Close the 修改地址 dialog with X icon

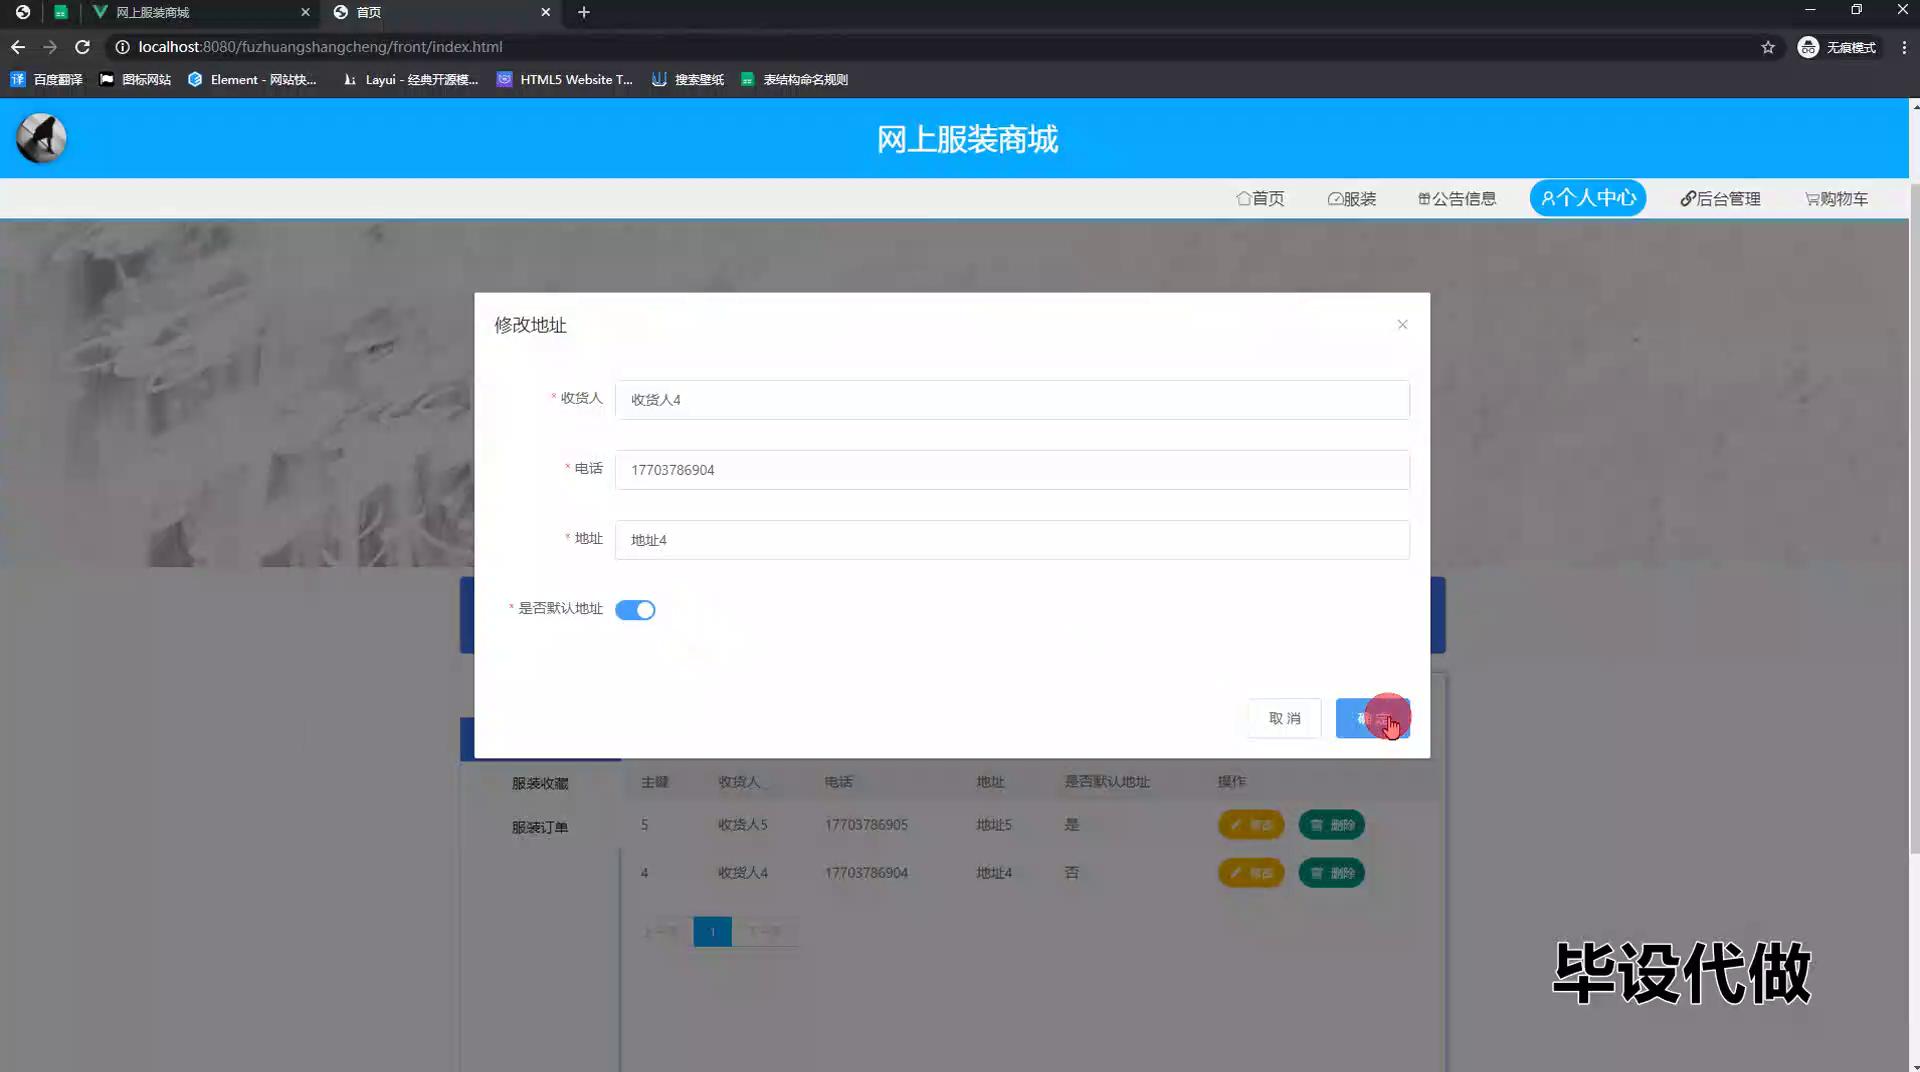tap(1402, 325)
